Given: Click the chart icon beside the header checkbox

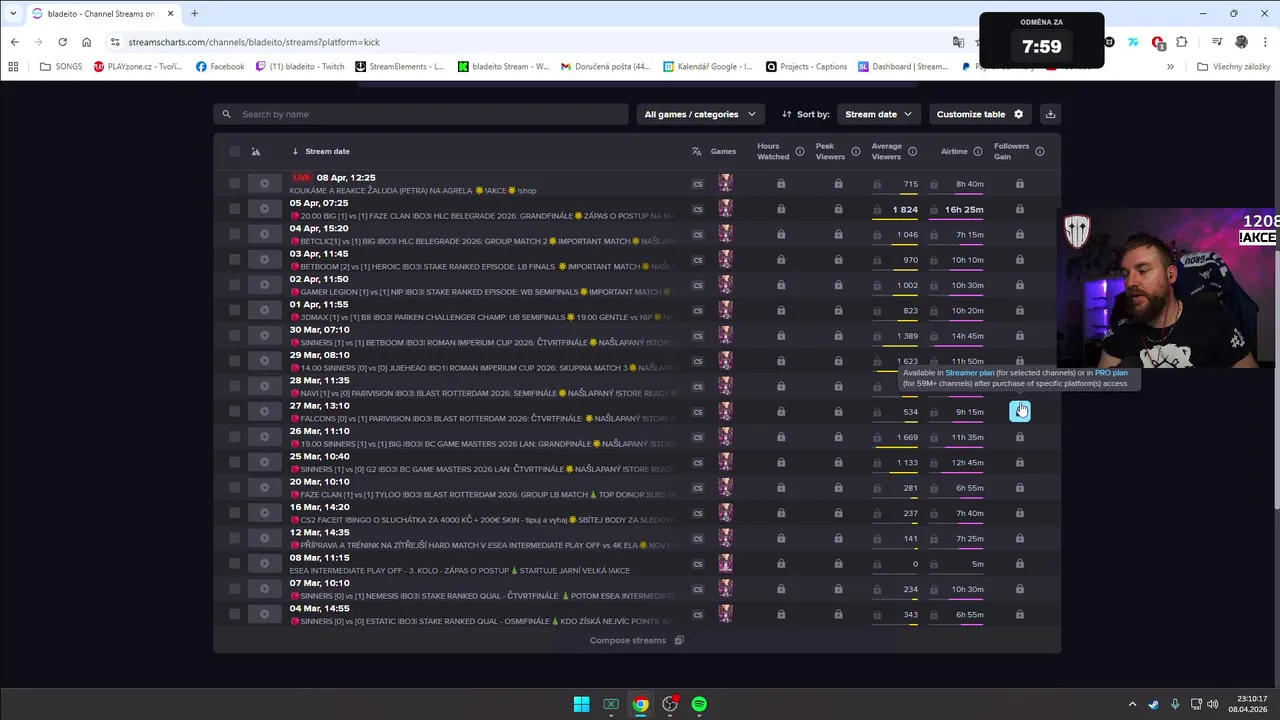Looking at the screenshot, I should pyautogui.click(x=256, y=152).
